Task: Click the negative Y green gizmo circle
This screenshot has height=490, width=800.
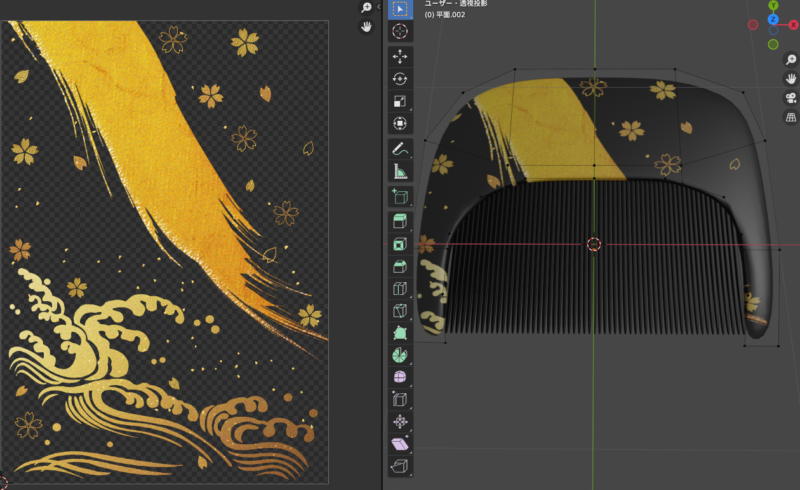Action: point(773,44)
